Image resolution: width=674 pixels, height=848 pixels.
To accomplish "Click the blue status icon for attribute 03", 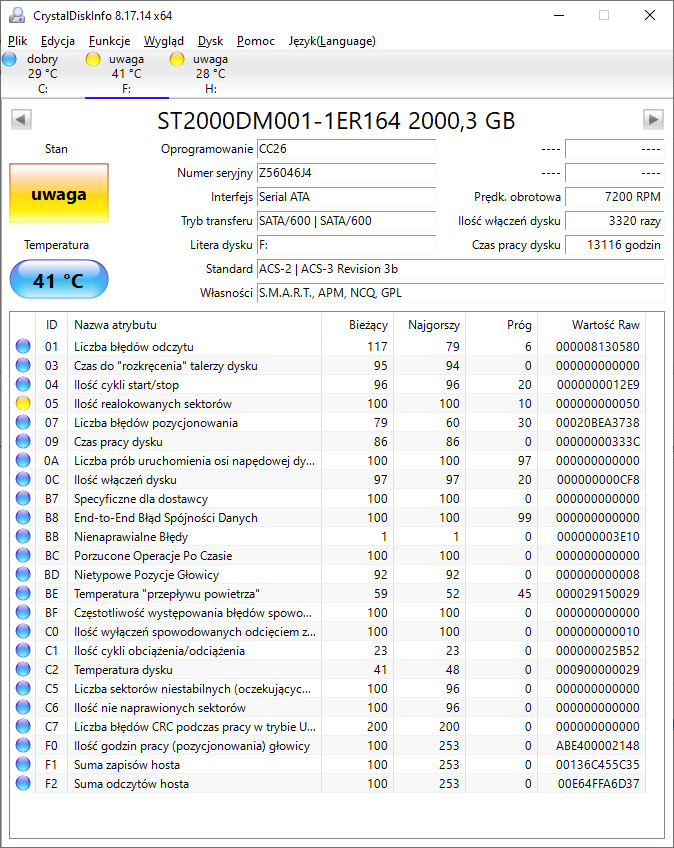I will click(23, 366).
